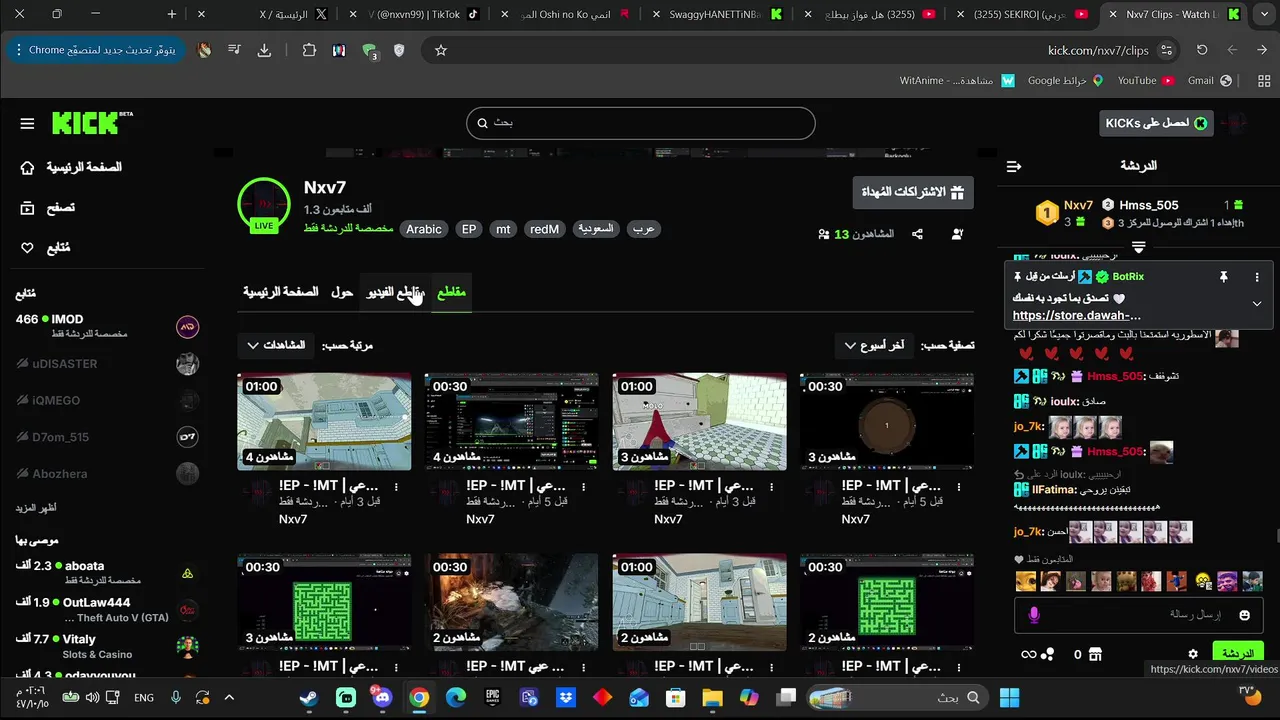The height and width of the screenshot is (720, 1280).
Task: Open the YouTube bookmark
Action: tap(1145, 81)
